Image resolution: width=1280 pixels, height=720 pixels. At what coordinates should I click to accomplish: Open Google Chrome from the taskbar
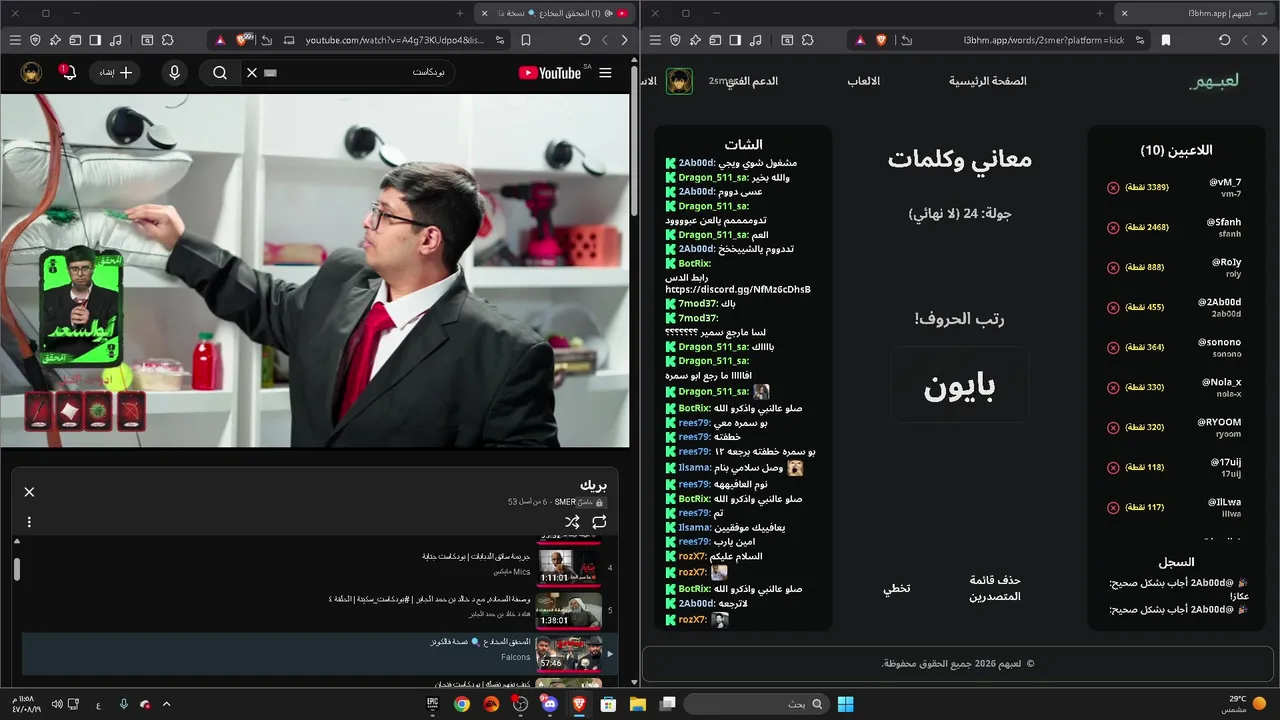pyautogui.click(x=461, y=704)
